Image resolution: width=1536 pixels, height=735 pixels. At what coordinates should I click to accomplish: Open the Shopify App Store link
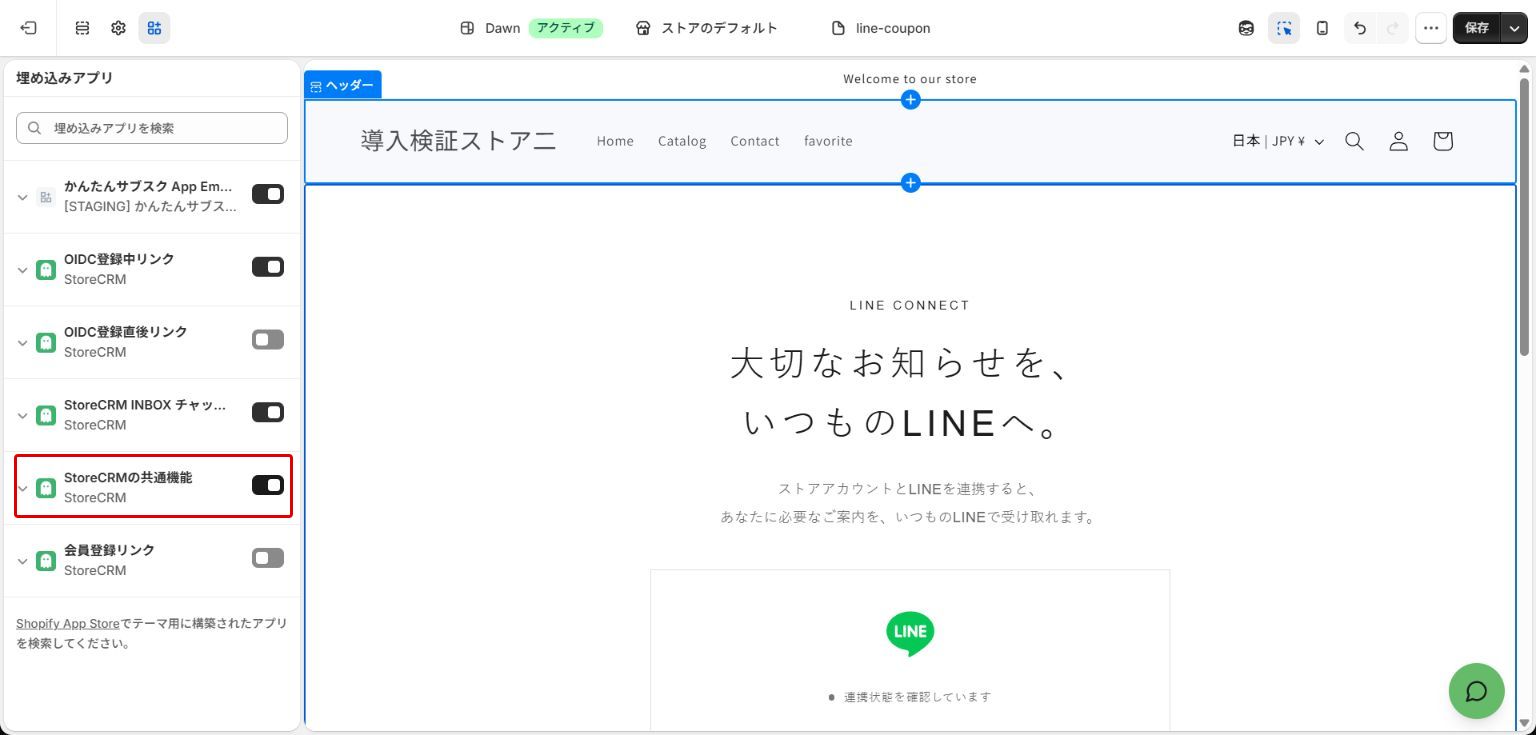68,623
